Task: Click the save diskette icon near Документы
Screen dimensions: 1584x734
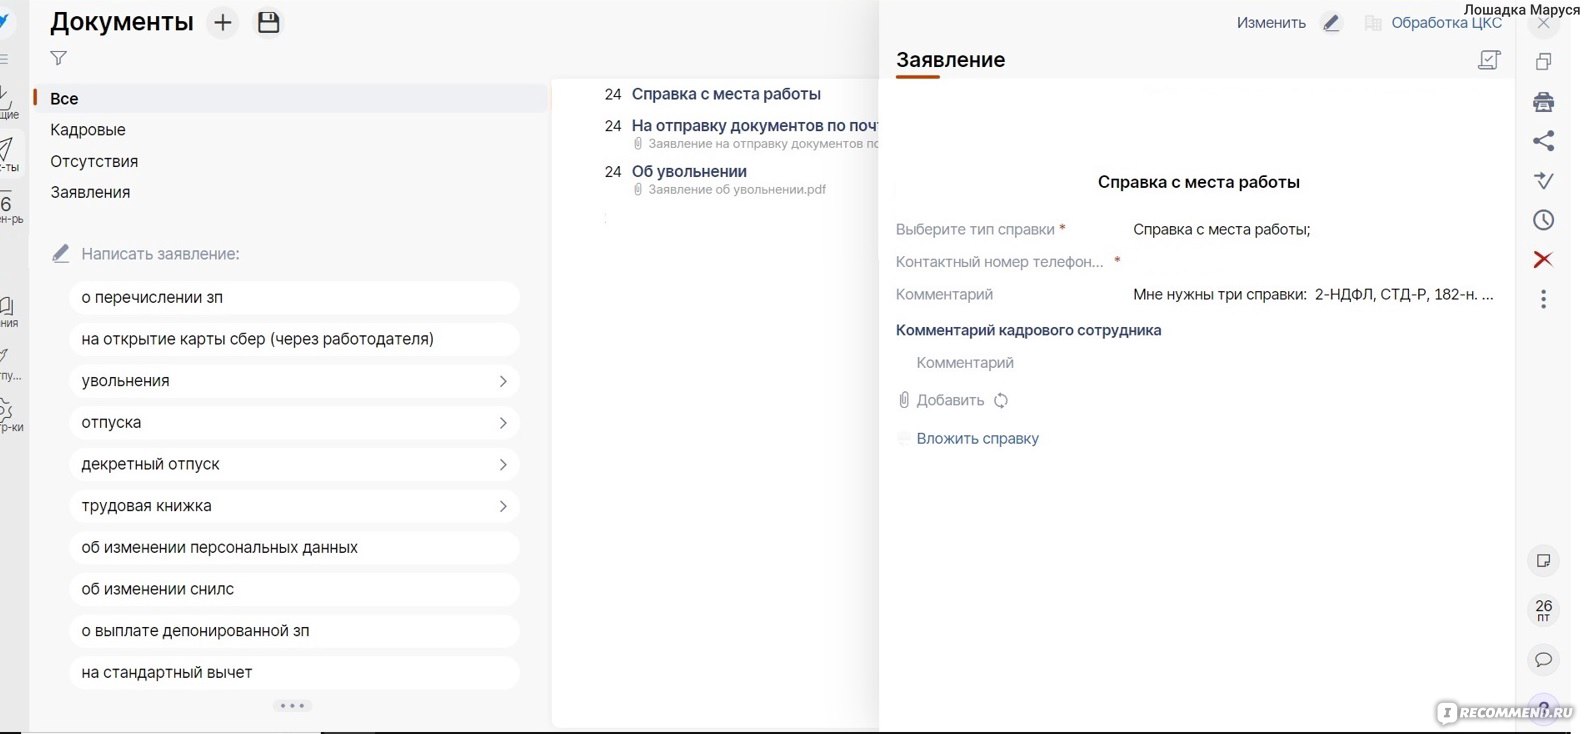Action: tap(268, 23)
